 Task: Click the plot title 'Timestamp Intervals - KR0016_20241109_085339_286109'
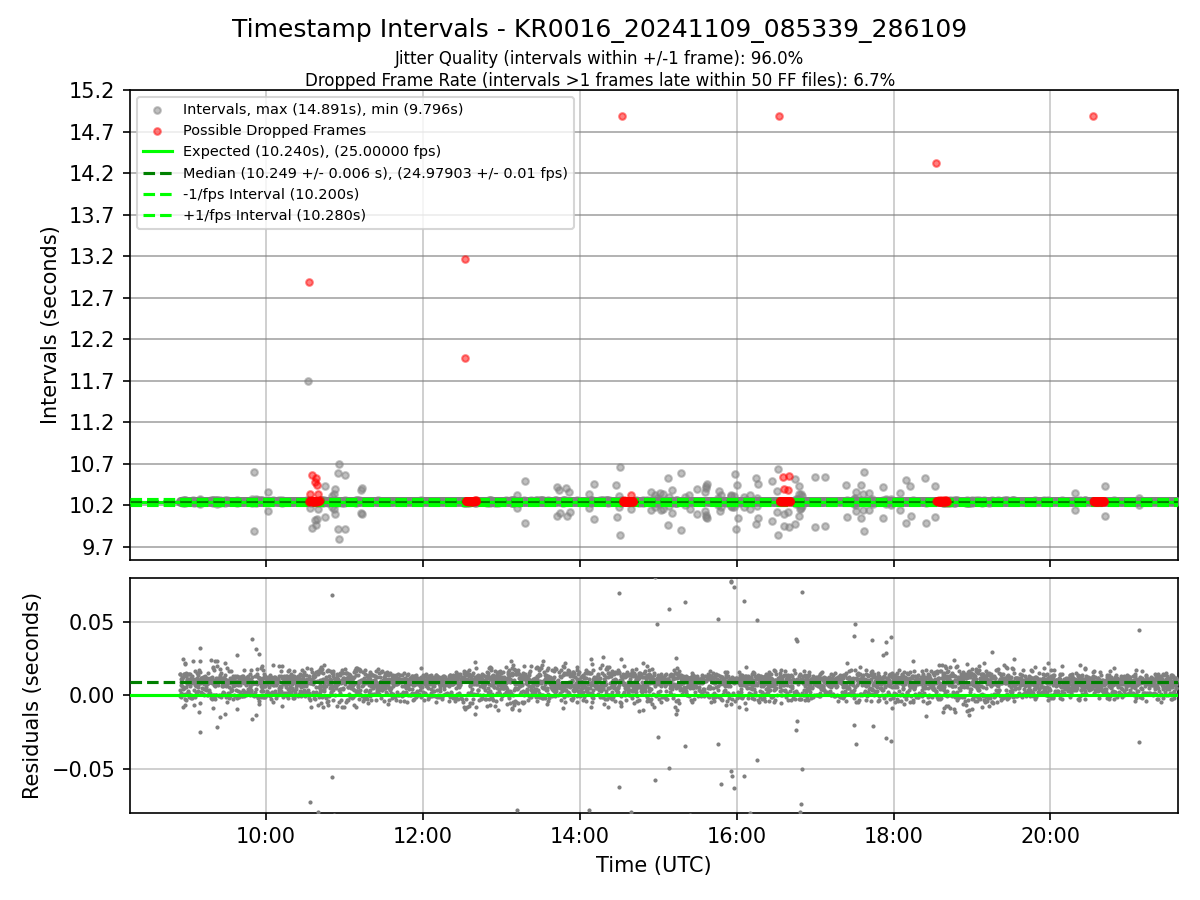coord(599,29)
